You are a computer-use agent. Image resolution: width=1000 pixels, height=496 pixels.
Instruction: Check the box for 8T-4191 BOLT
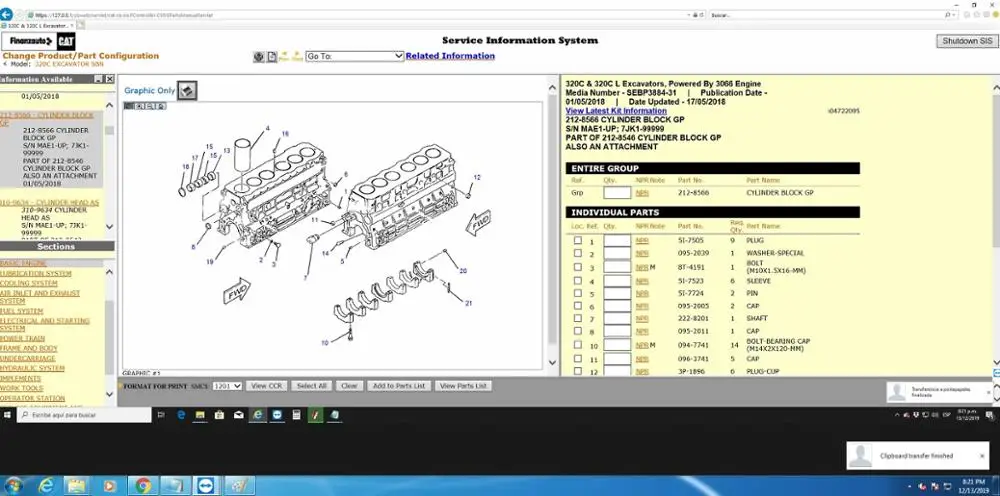[578, 267]
